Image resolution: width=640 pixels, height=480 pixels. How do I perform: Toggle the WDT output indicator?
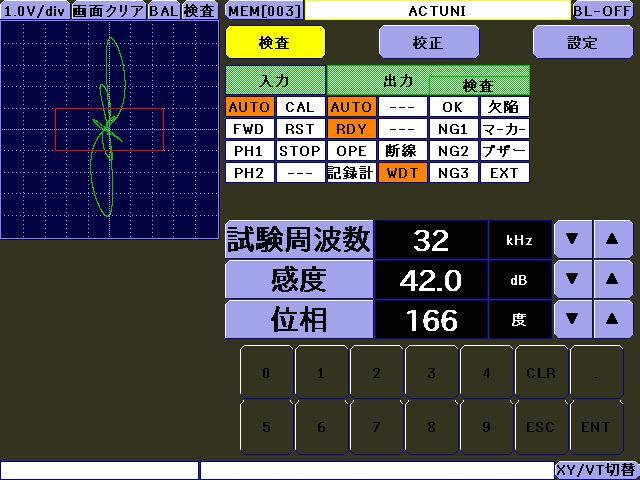pyautogui.click(x=401, y=173)
